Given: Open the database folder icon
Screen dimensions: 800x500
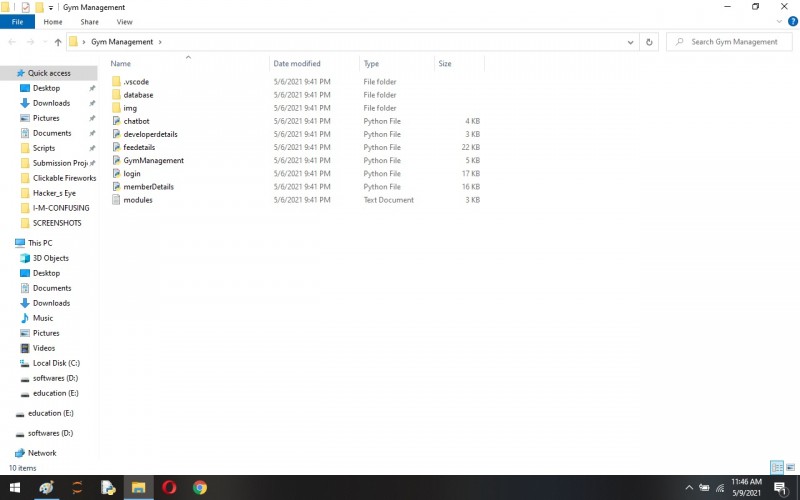Looking at the screenshot, I should click(x=116, y=95).
